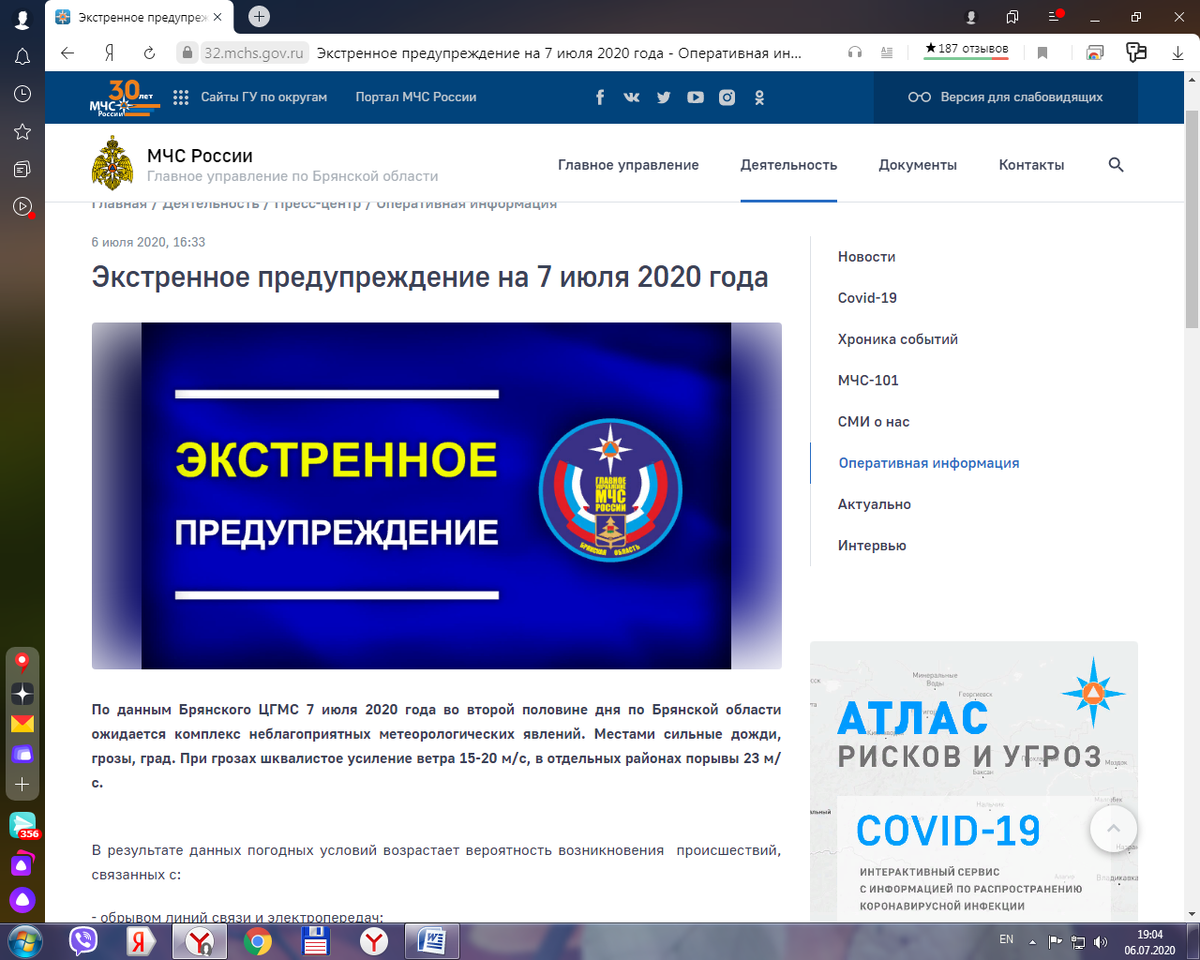Viewport: 1200px width, 960px height.
Task: Open the downloads arrow icon
Action: (x=1178, y=53)
